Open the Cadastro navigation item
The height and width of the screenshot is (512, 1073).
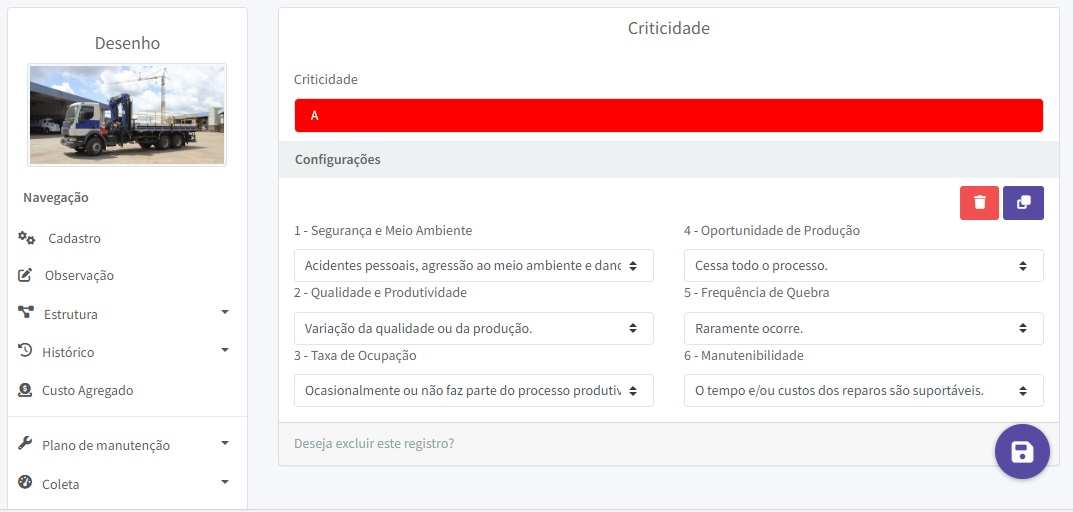(x=74, y=239)
